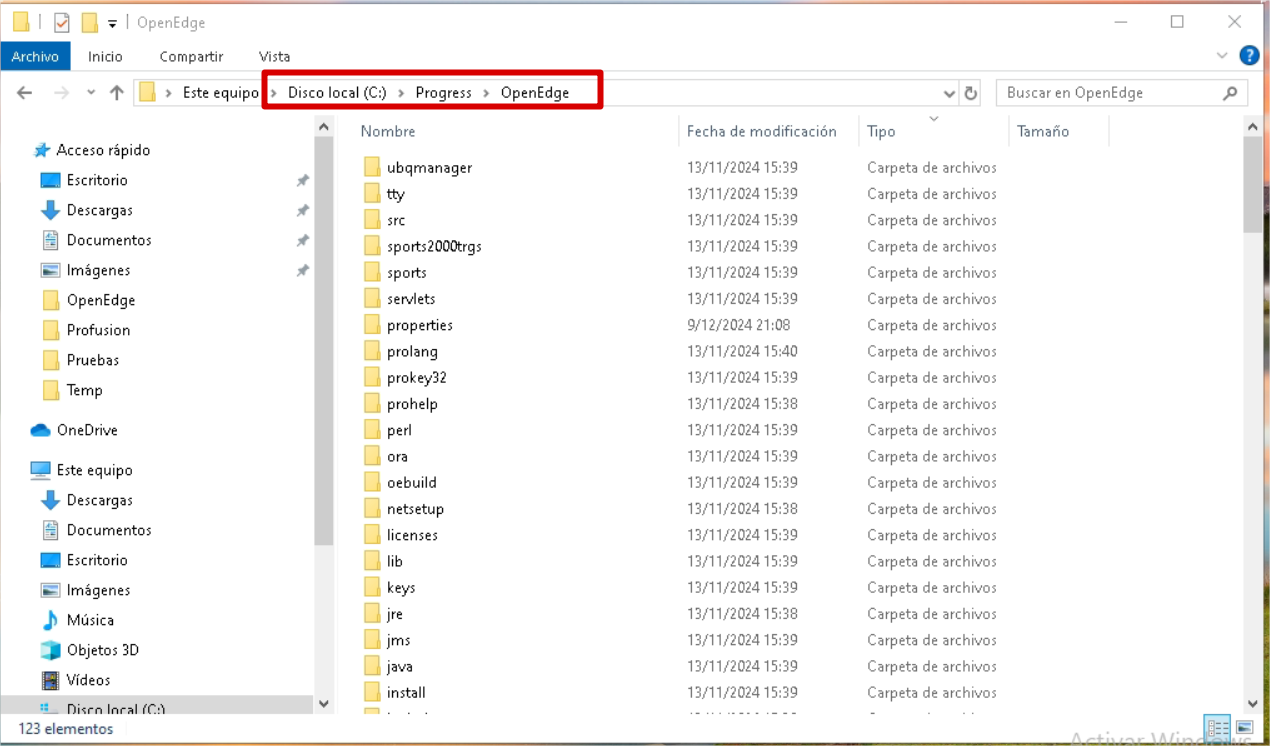Select the prohelp folder
The image size is (1270, 746).
click(x=412, y=404)
